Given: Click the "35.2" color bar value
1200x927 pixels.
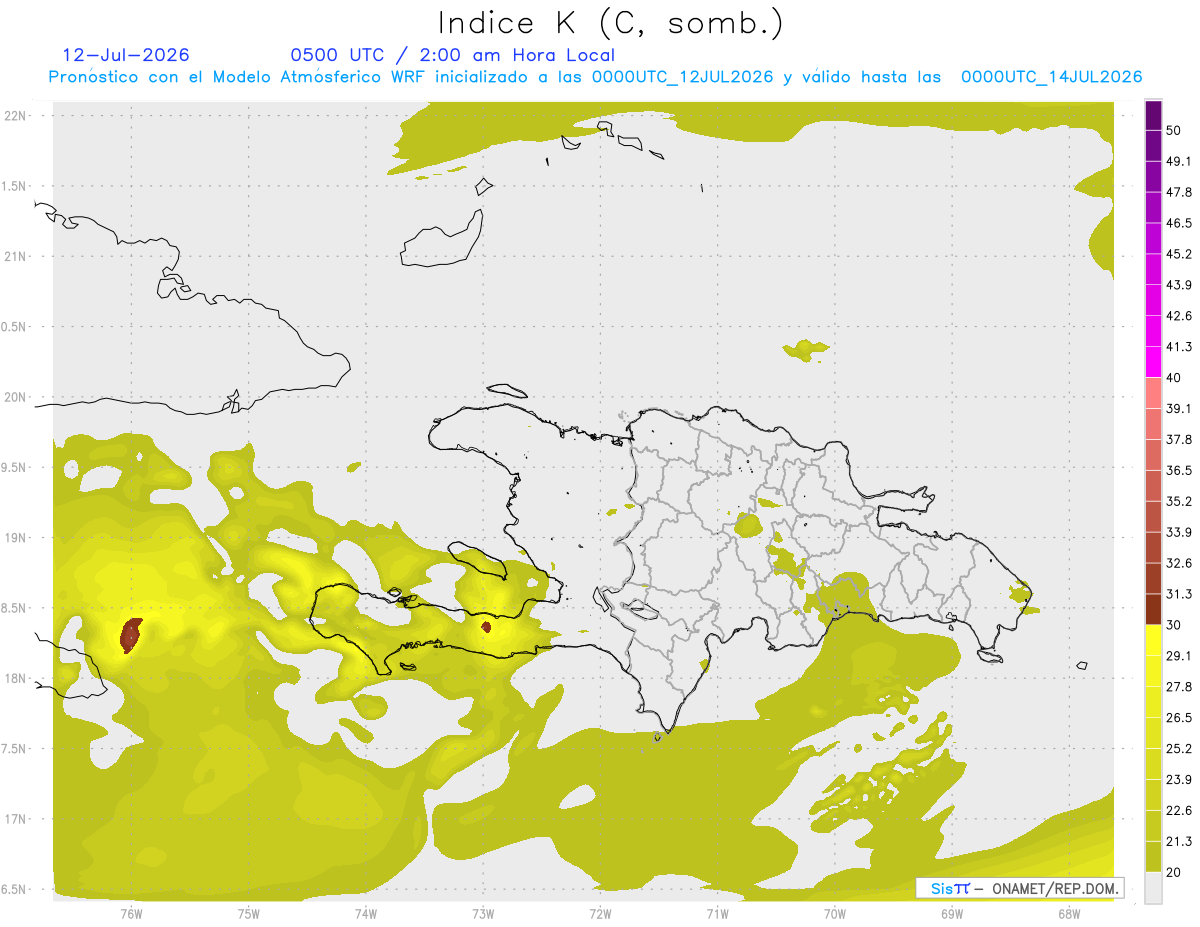Looking at the screenshot, I should pos(1179,501).
